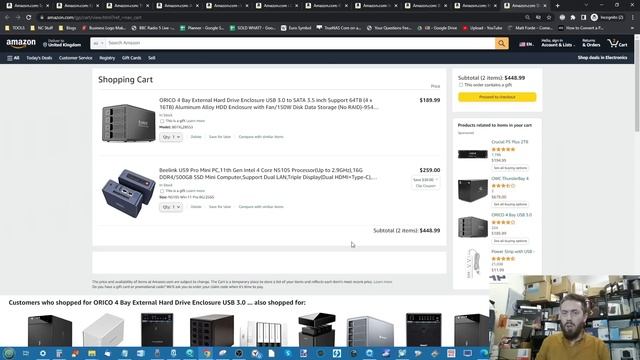The width and height of the screenshot is (640, 360).
Task: Click the Proceed to checkout button
Action: (497, 97)
